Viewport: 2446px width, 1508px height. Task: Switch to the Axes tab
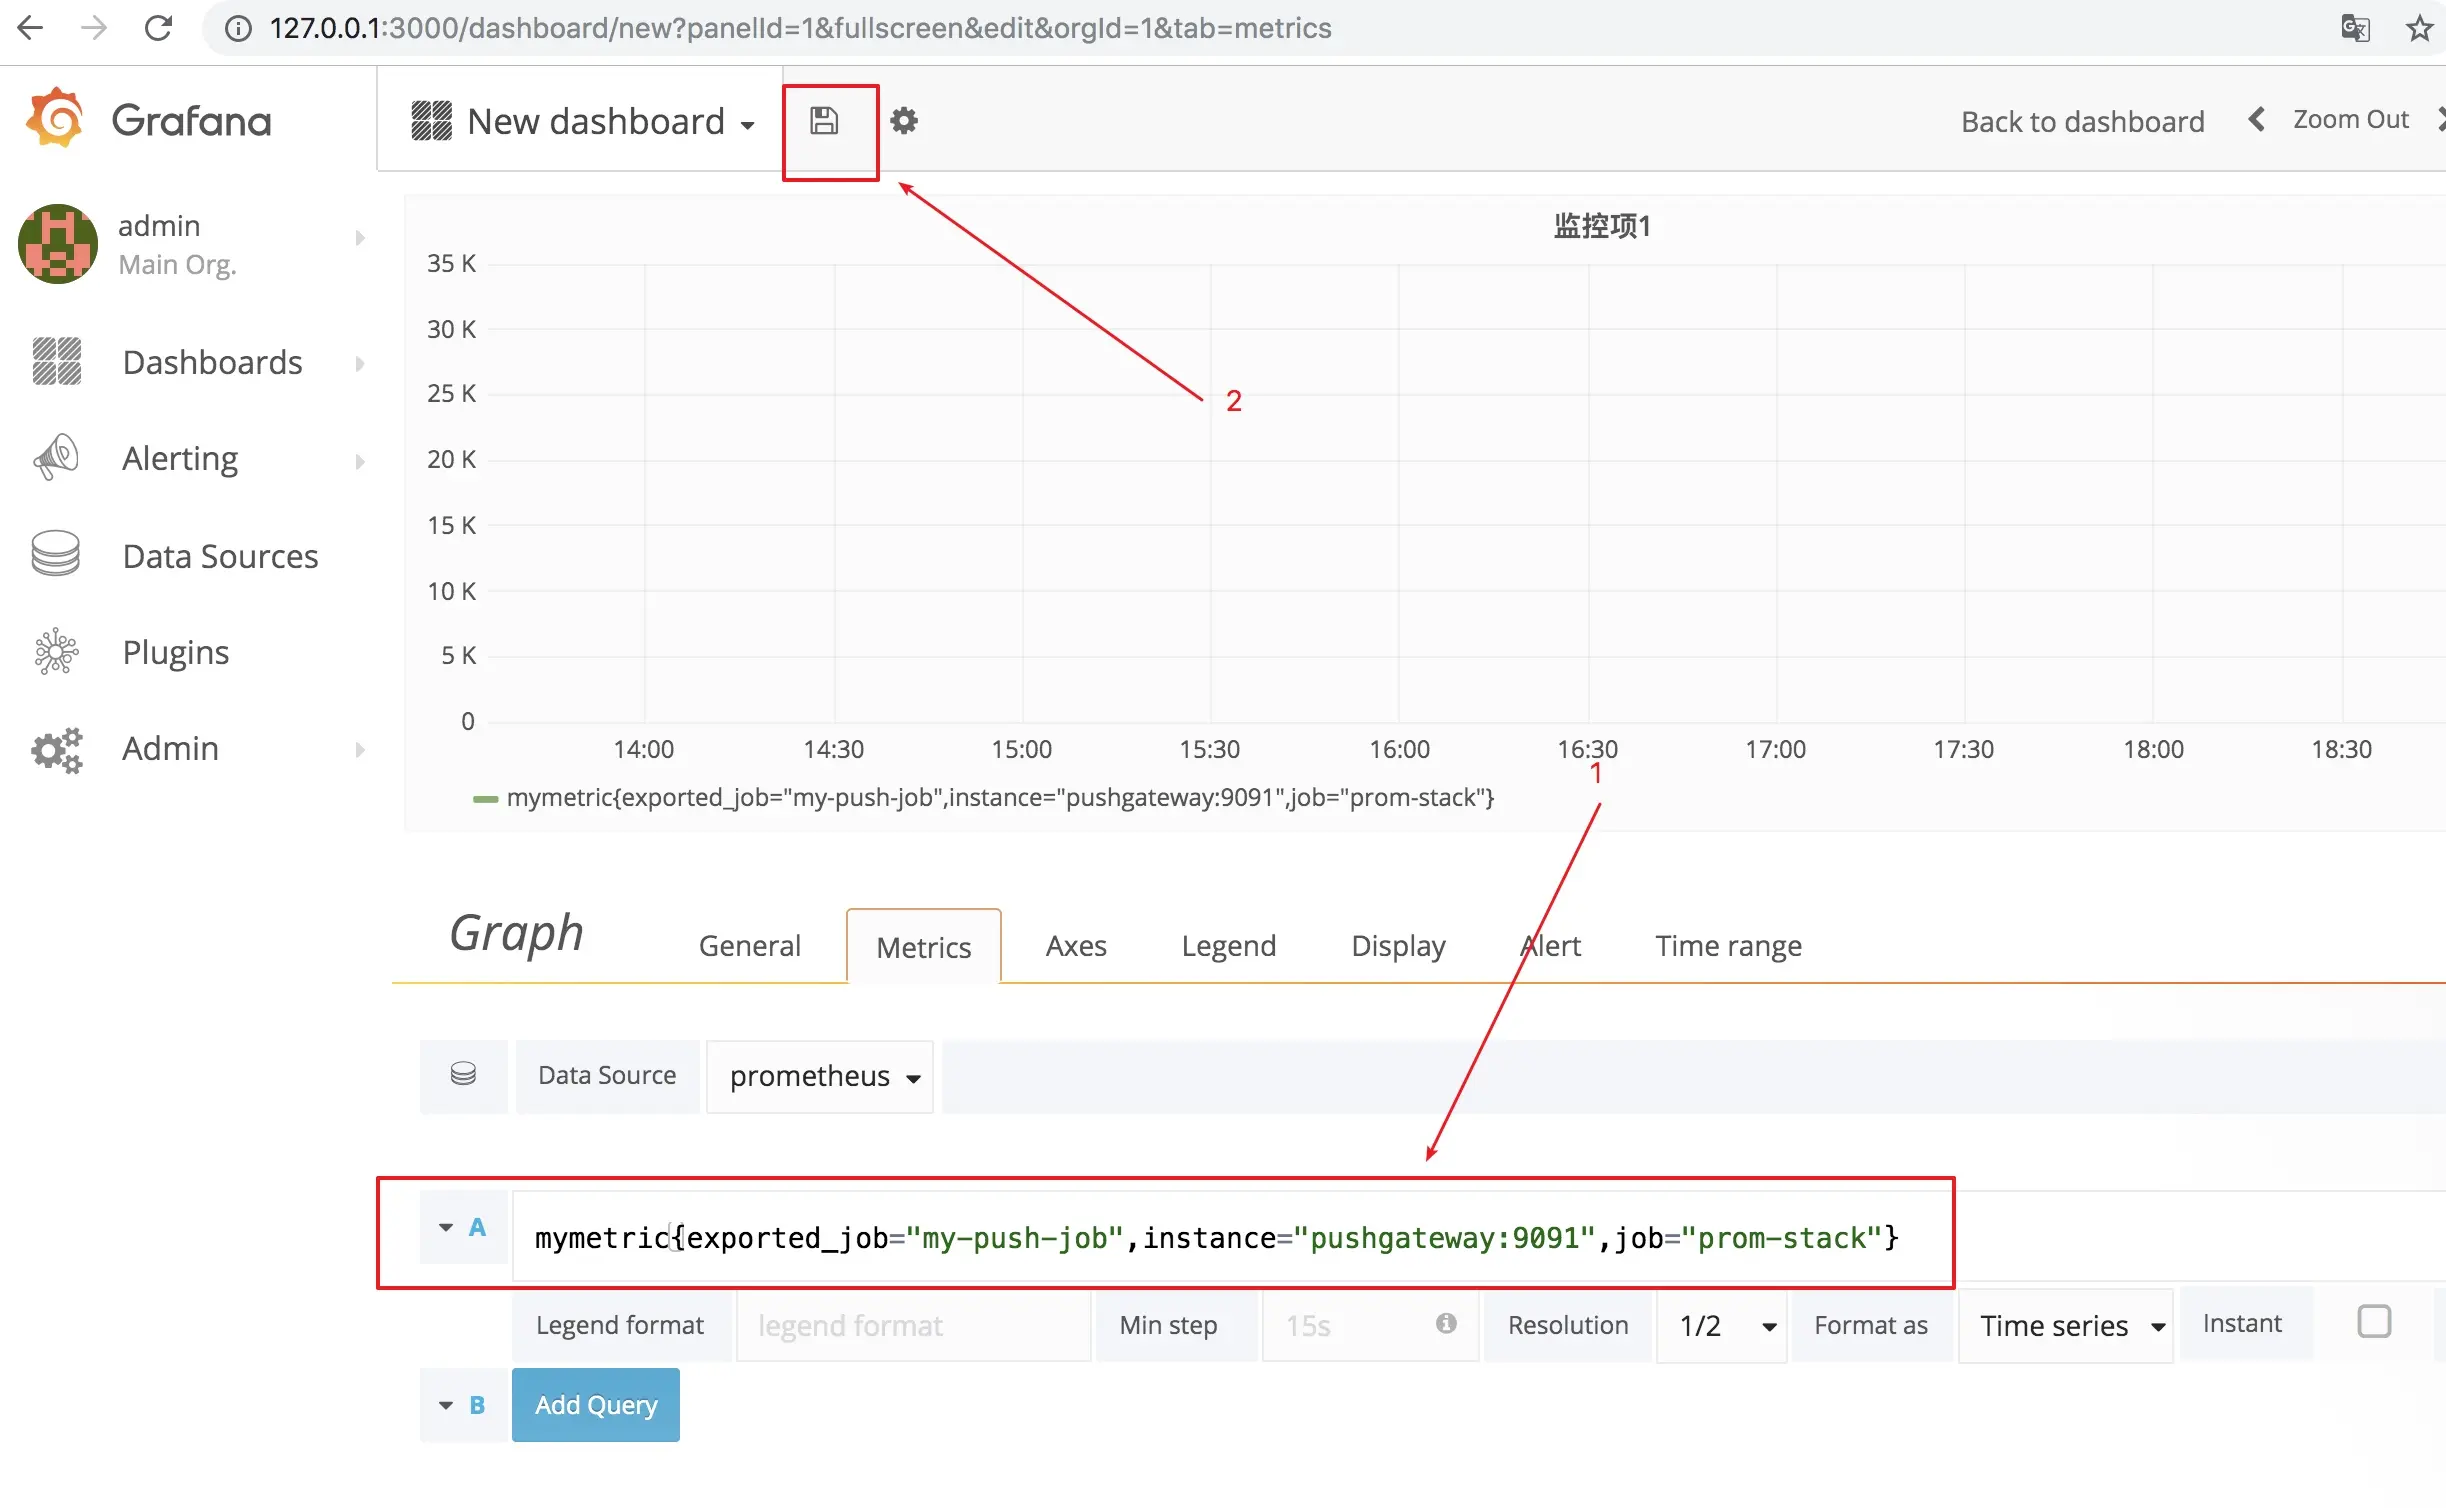pos(1076,946)
